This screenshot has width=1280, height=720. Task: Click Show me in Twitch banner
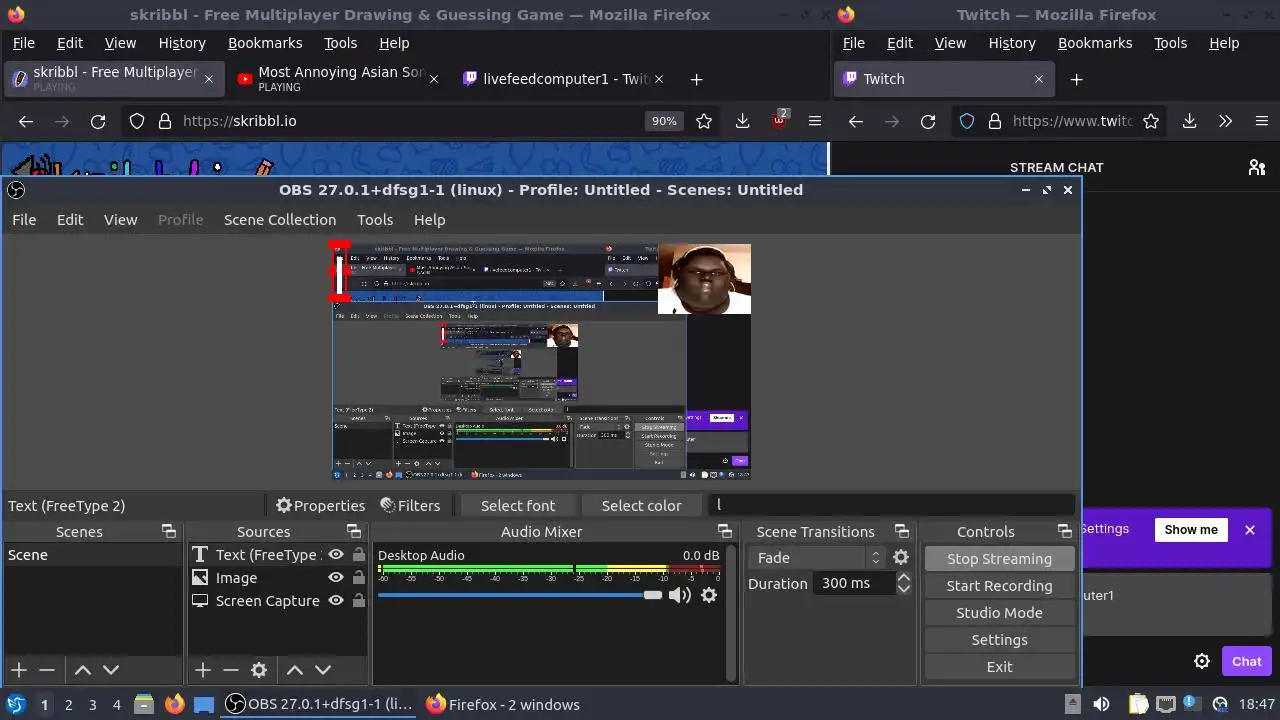coord(1191,530)
